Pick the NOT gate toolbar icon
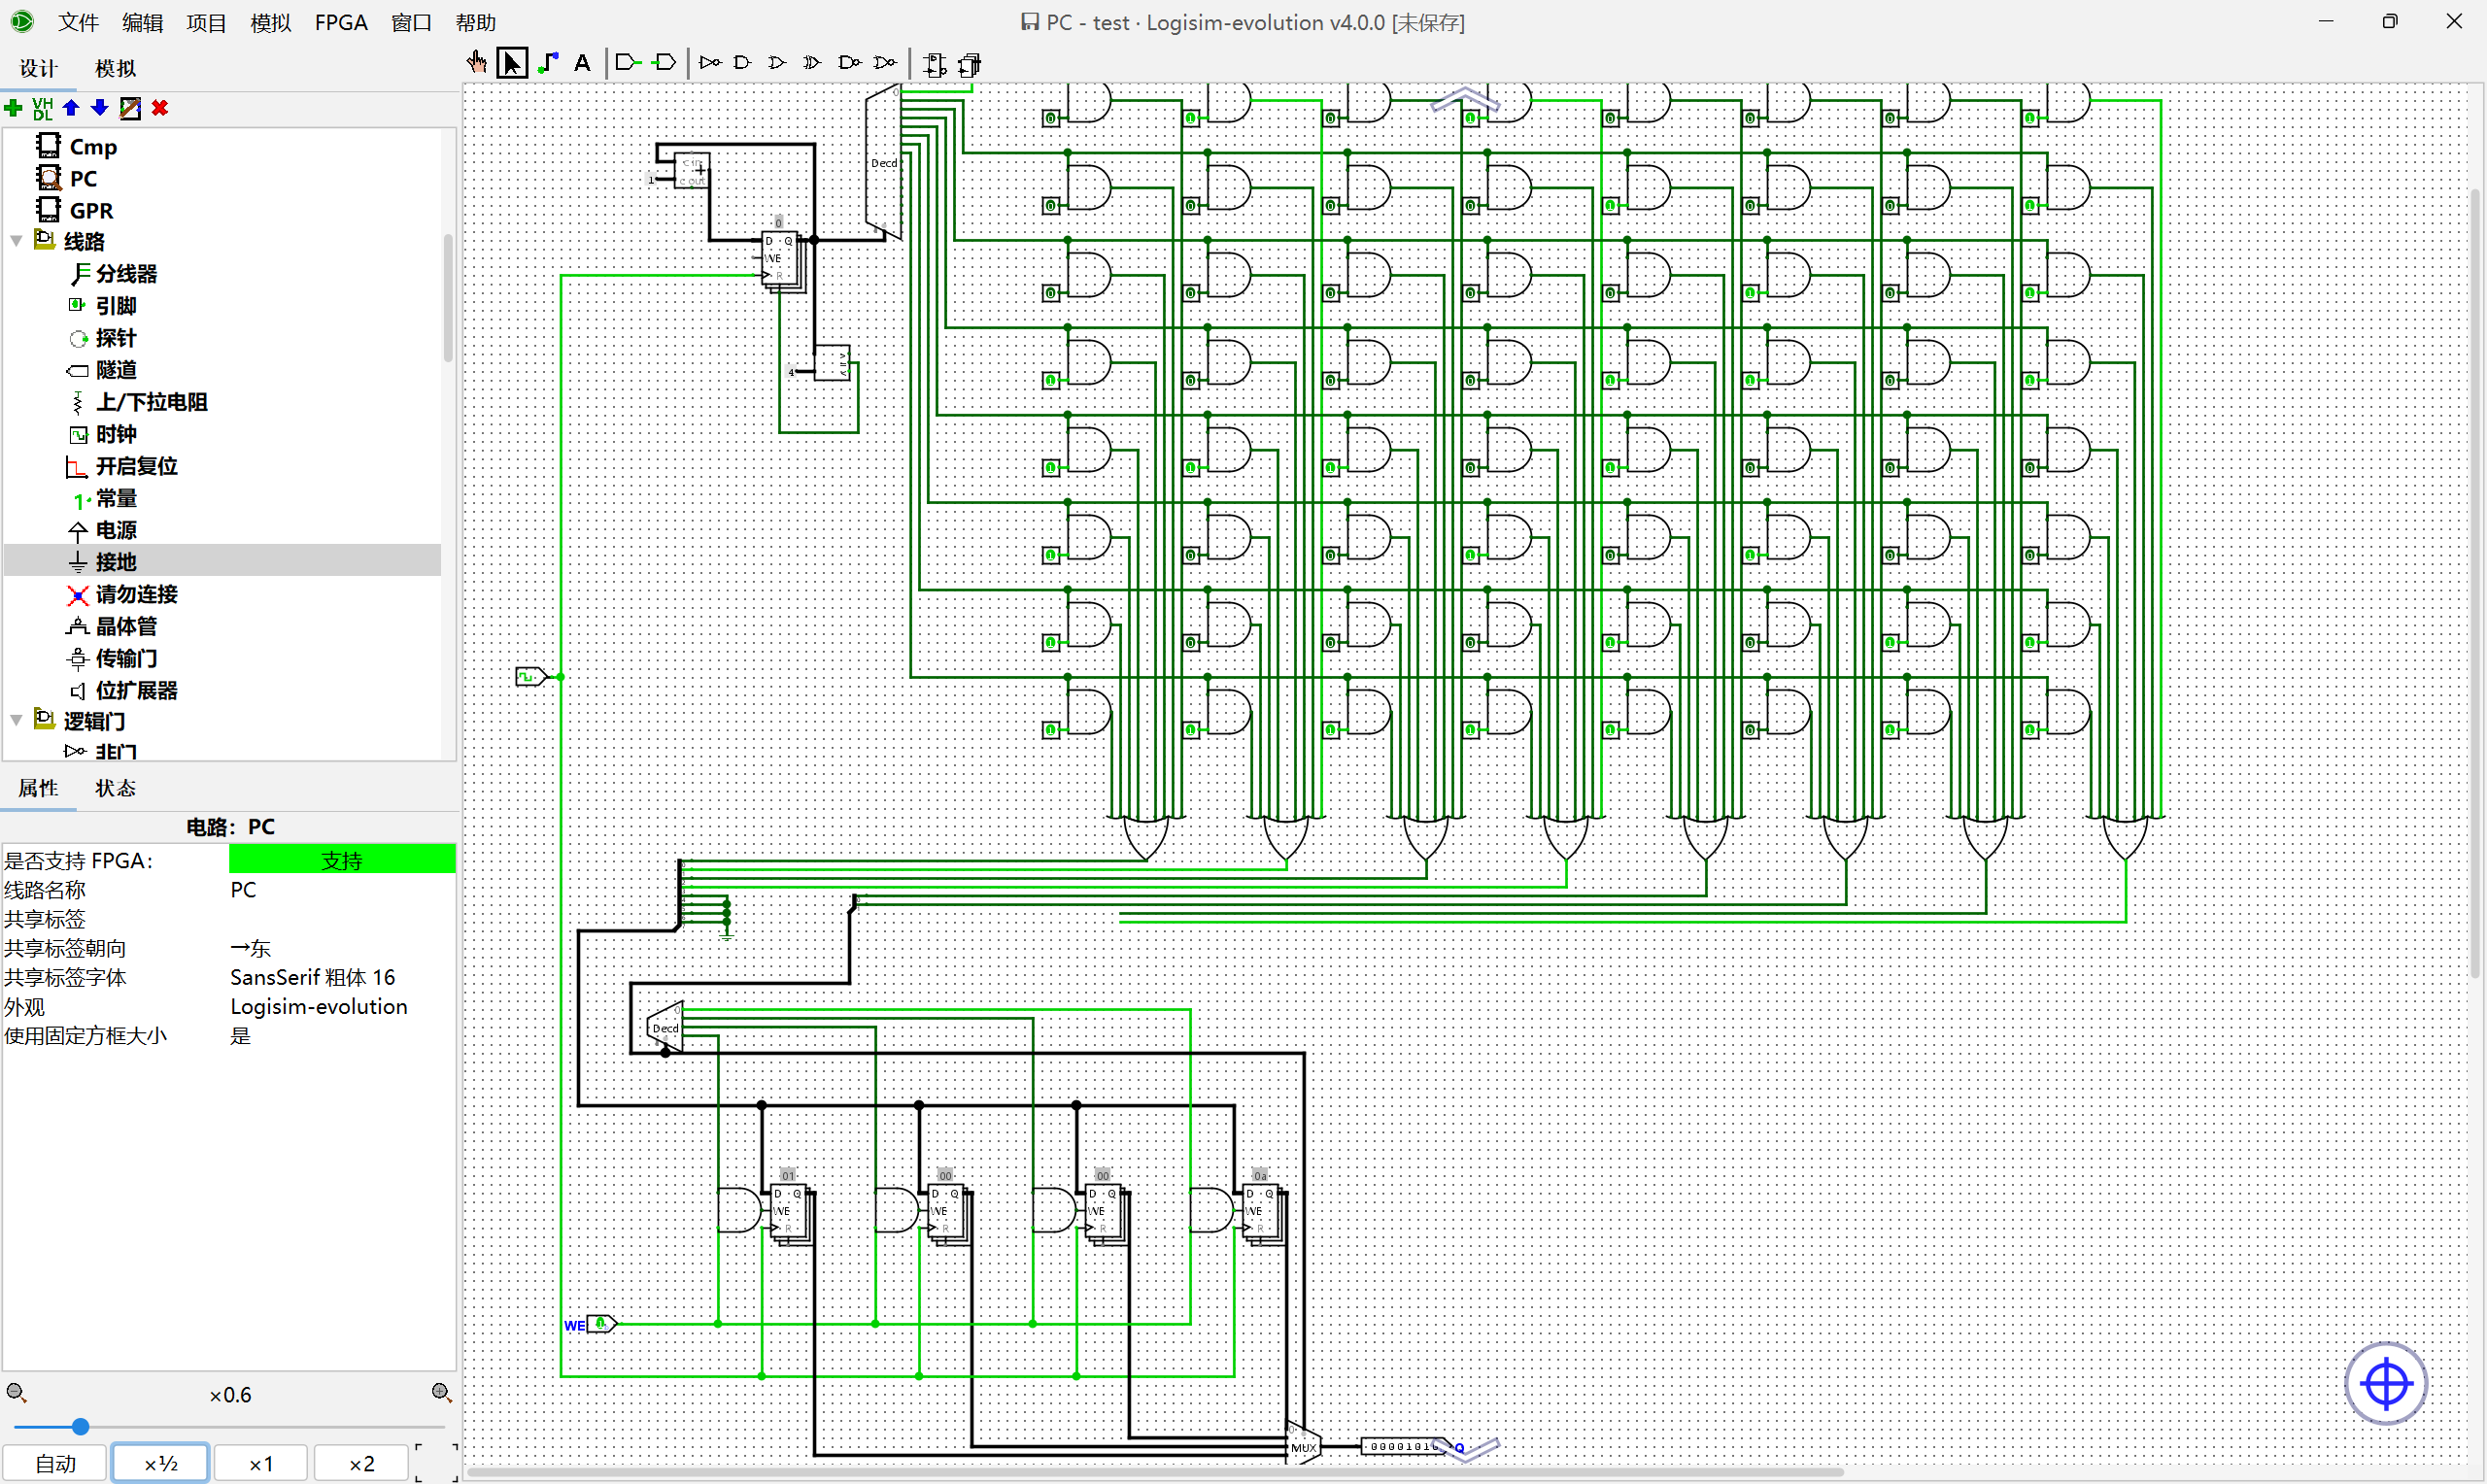This screenshot has height=1484, width=2487. coord(710,63)
